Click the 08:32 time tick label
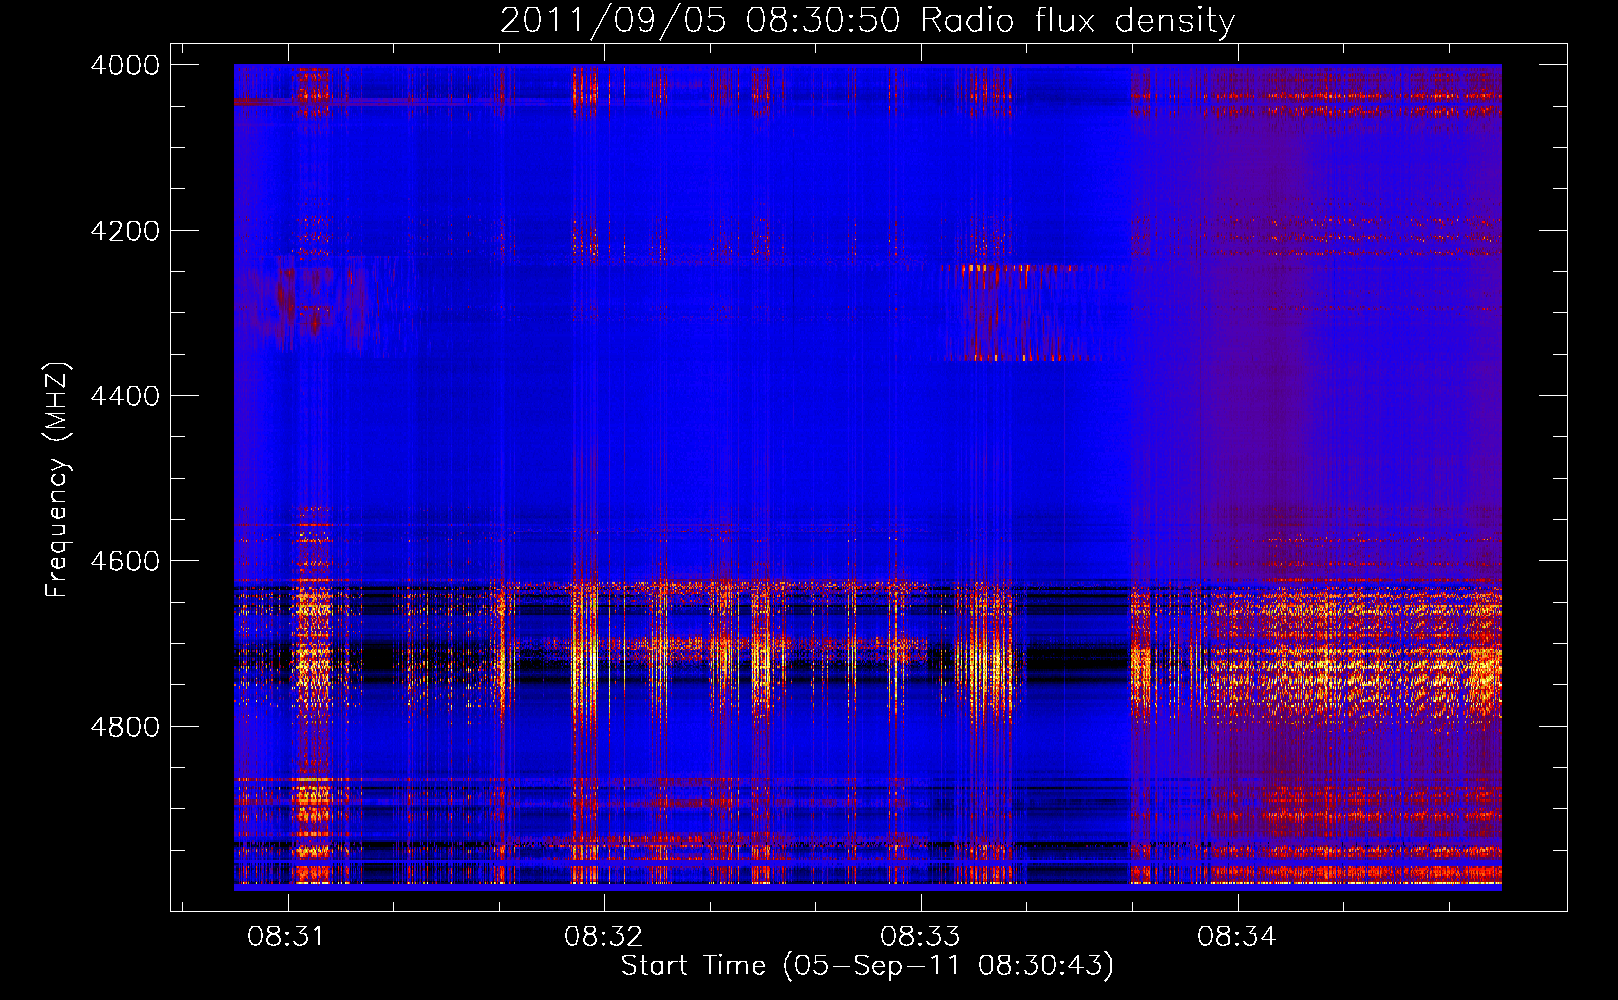 (x=603, y=936)
